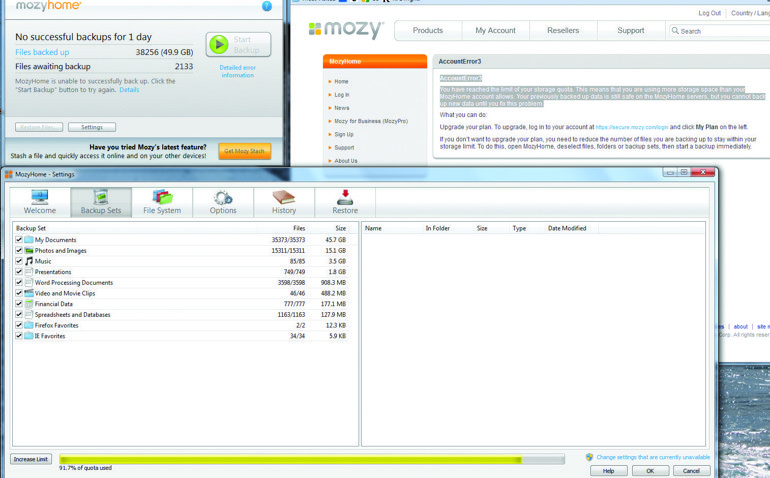Viewport: 770px width, 478px height.
Task: Open the Restore section
Action: pyautogui.click(x=345, y=201)
